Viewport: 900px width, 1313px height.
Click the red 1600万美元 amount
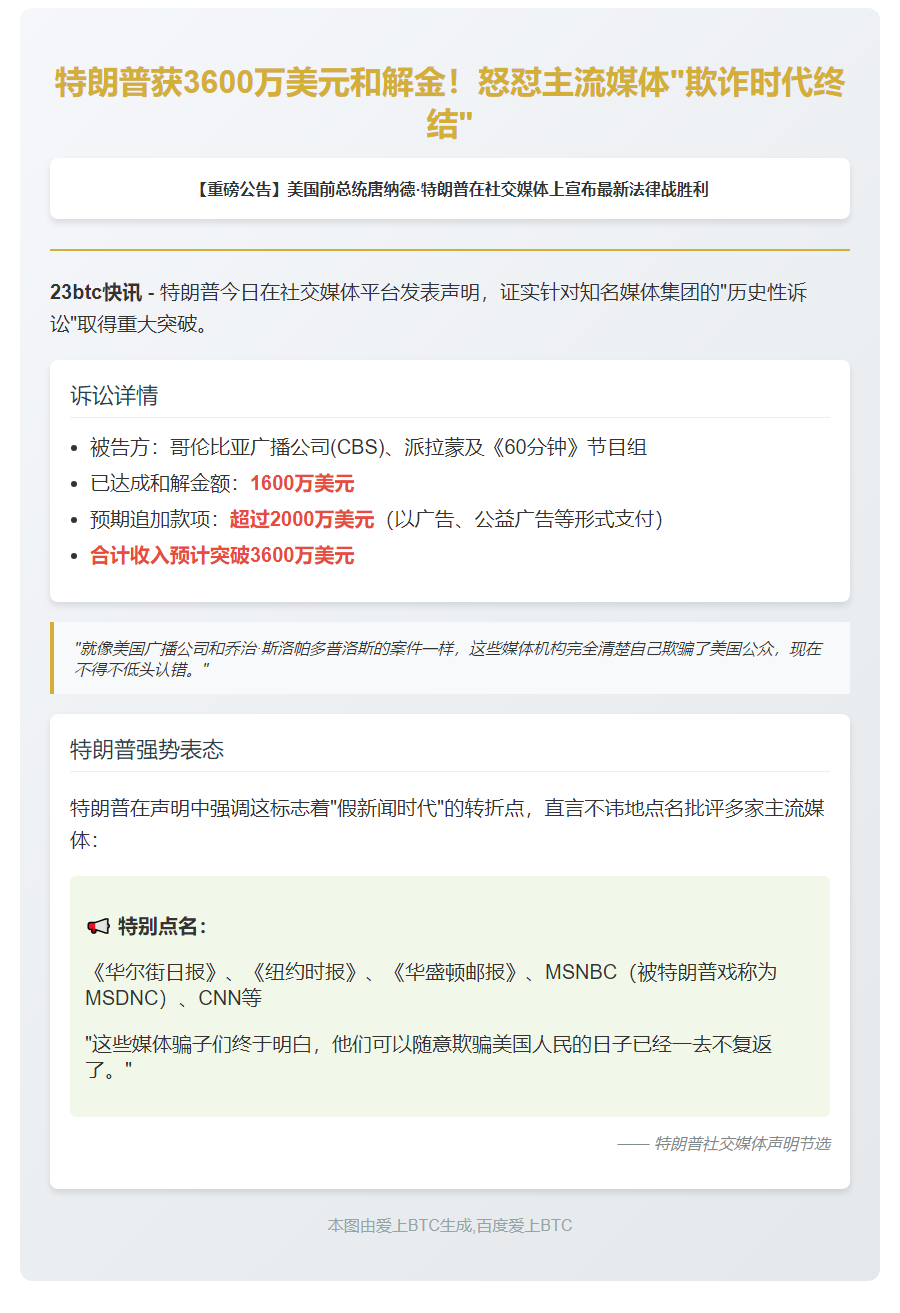click(x=302, y=484)
